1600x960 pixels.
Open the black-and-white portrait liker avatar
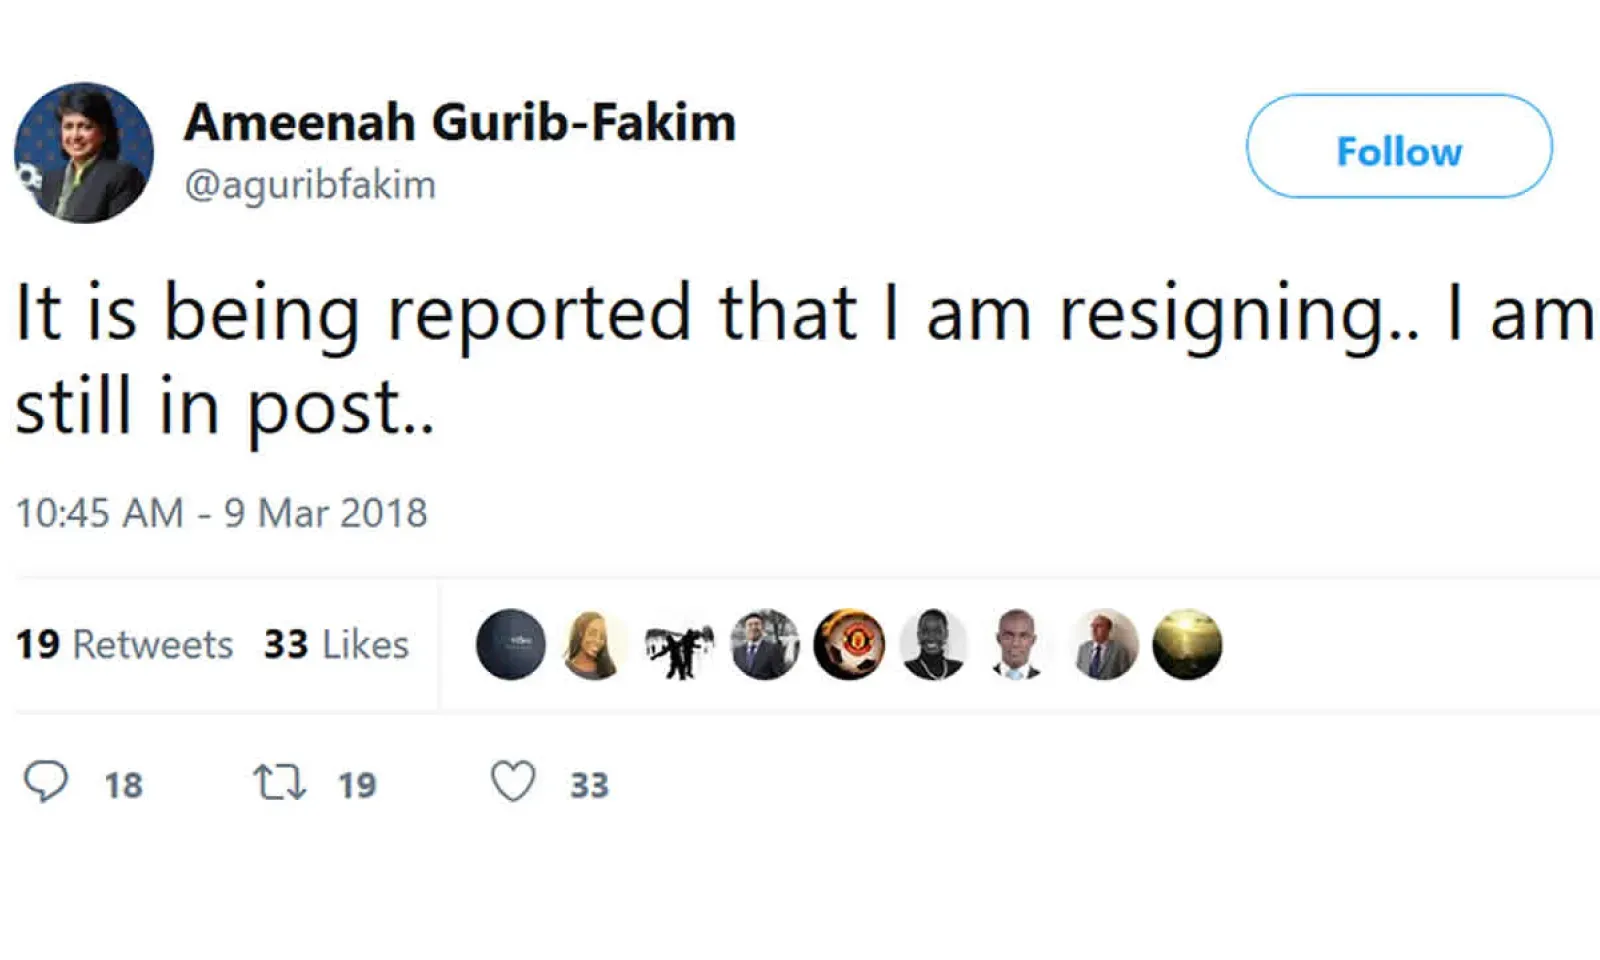[x=933, y=645]
